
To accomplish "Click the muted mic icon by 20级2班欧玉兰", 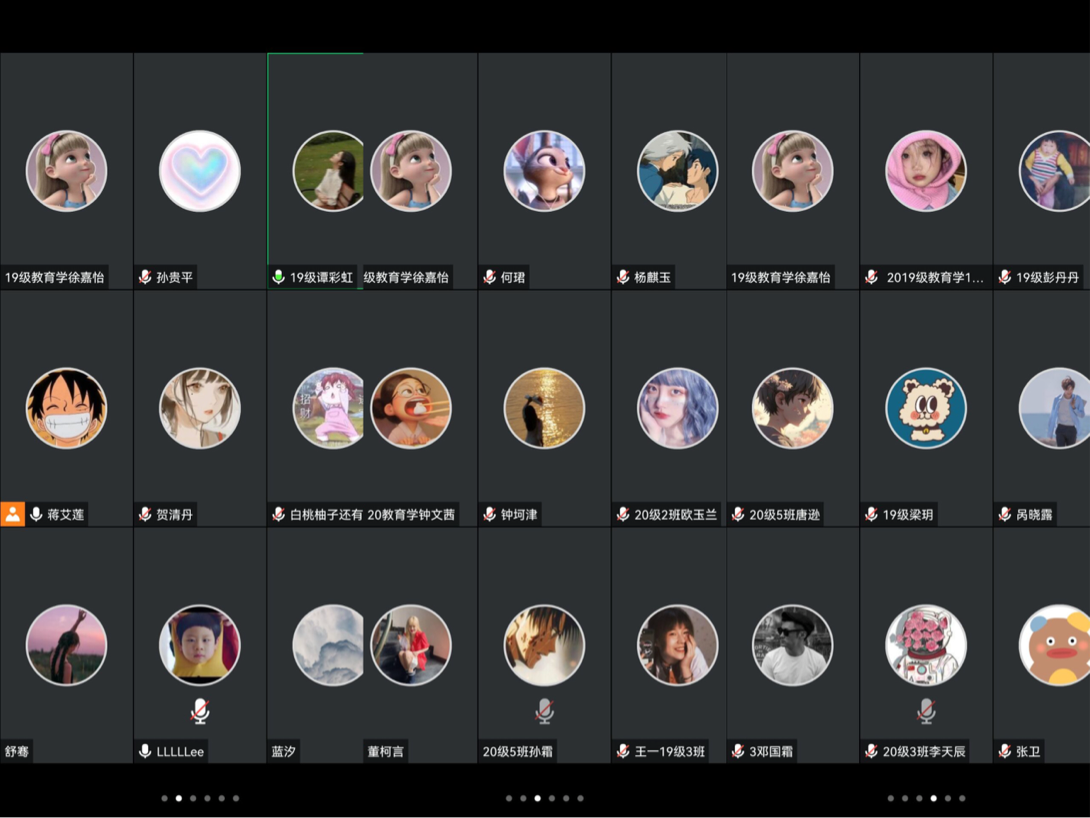I will pyautogui.click(x=623, y=514).
